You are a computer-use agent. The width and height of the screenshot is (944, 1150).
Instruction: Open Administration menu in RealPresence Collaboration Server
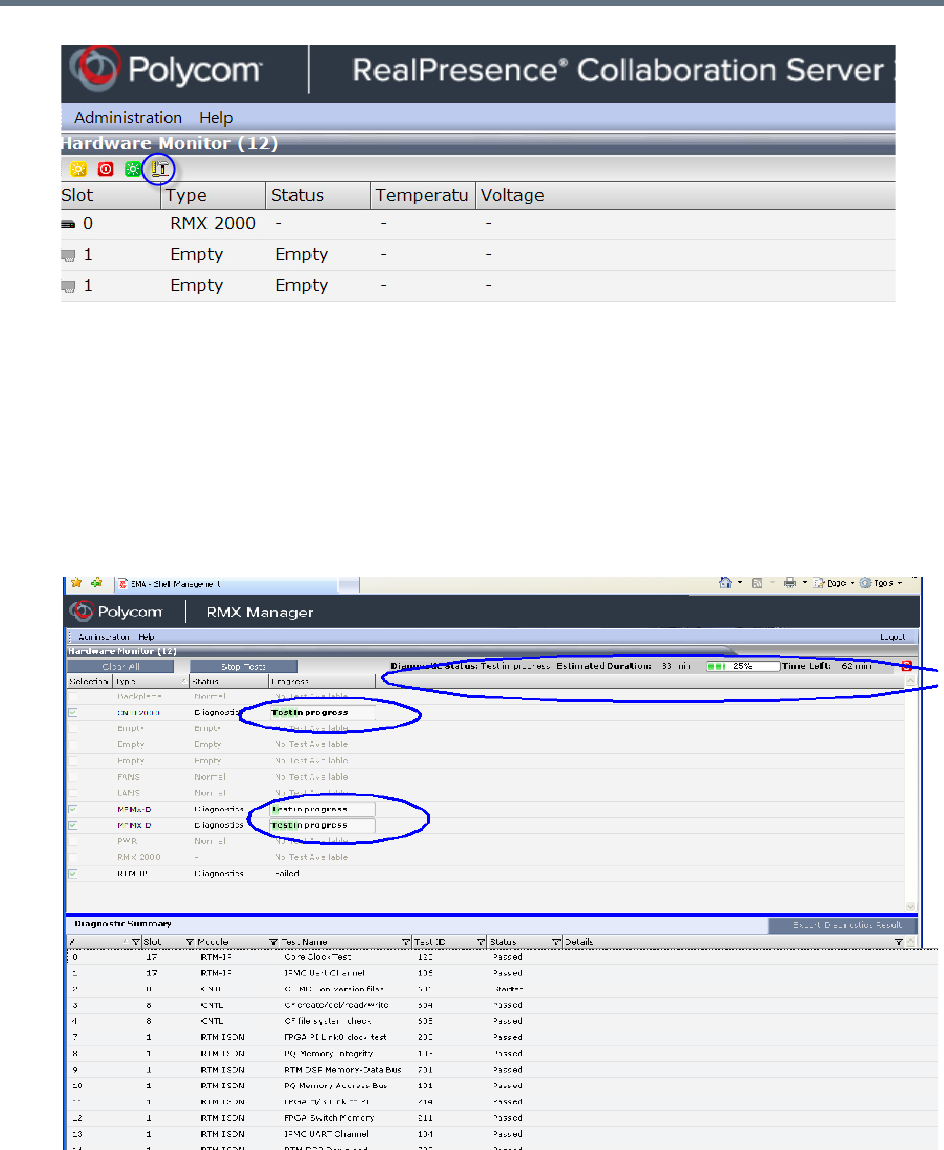pyautogui.click(x=128, y=118)
